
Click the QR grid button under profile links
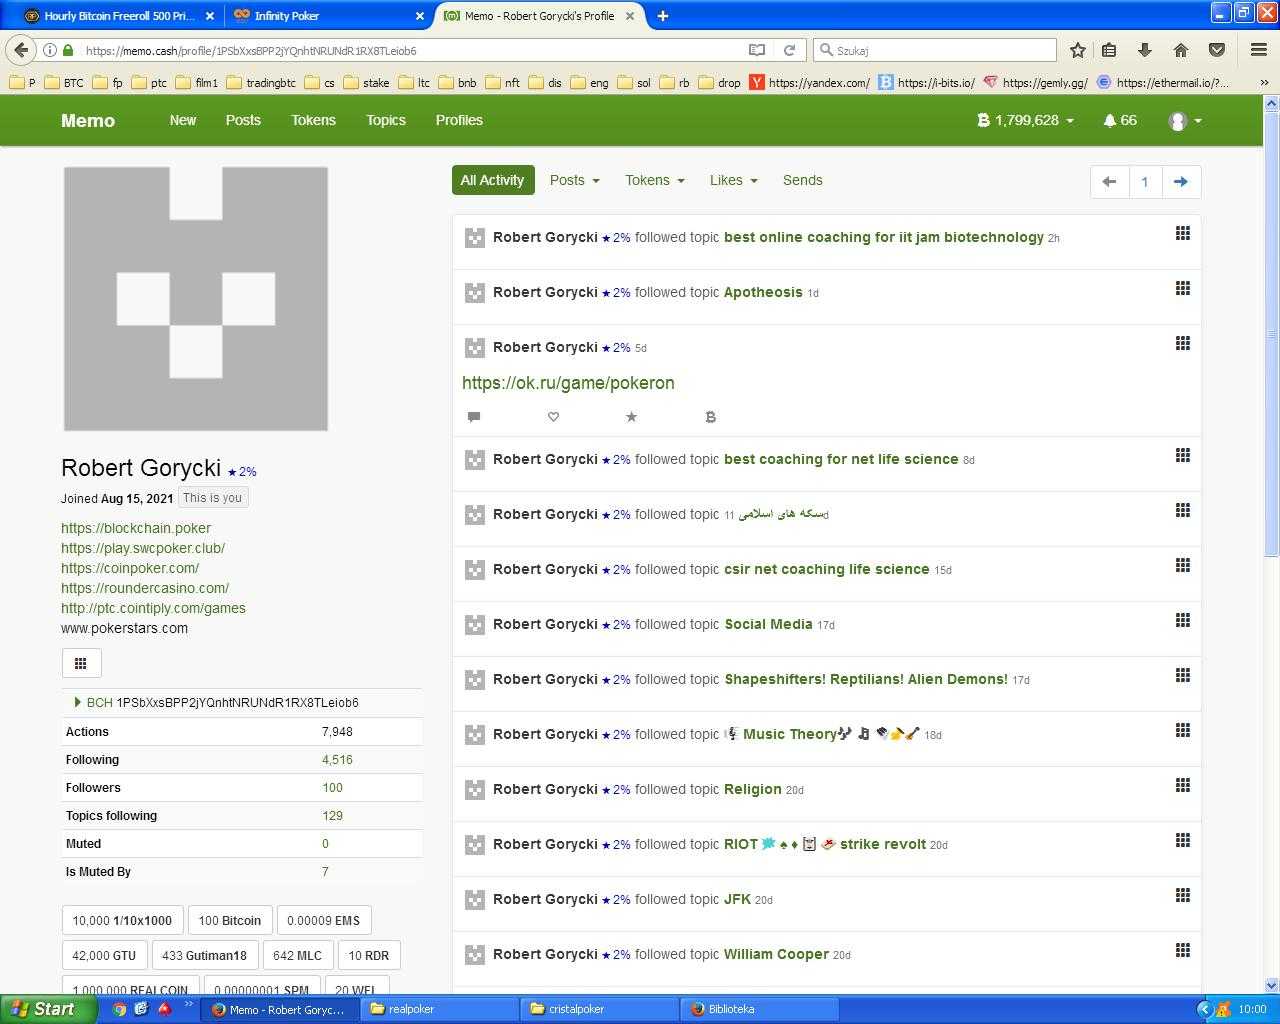coord(81,663)
